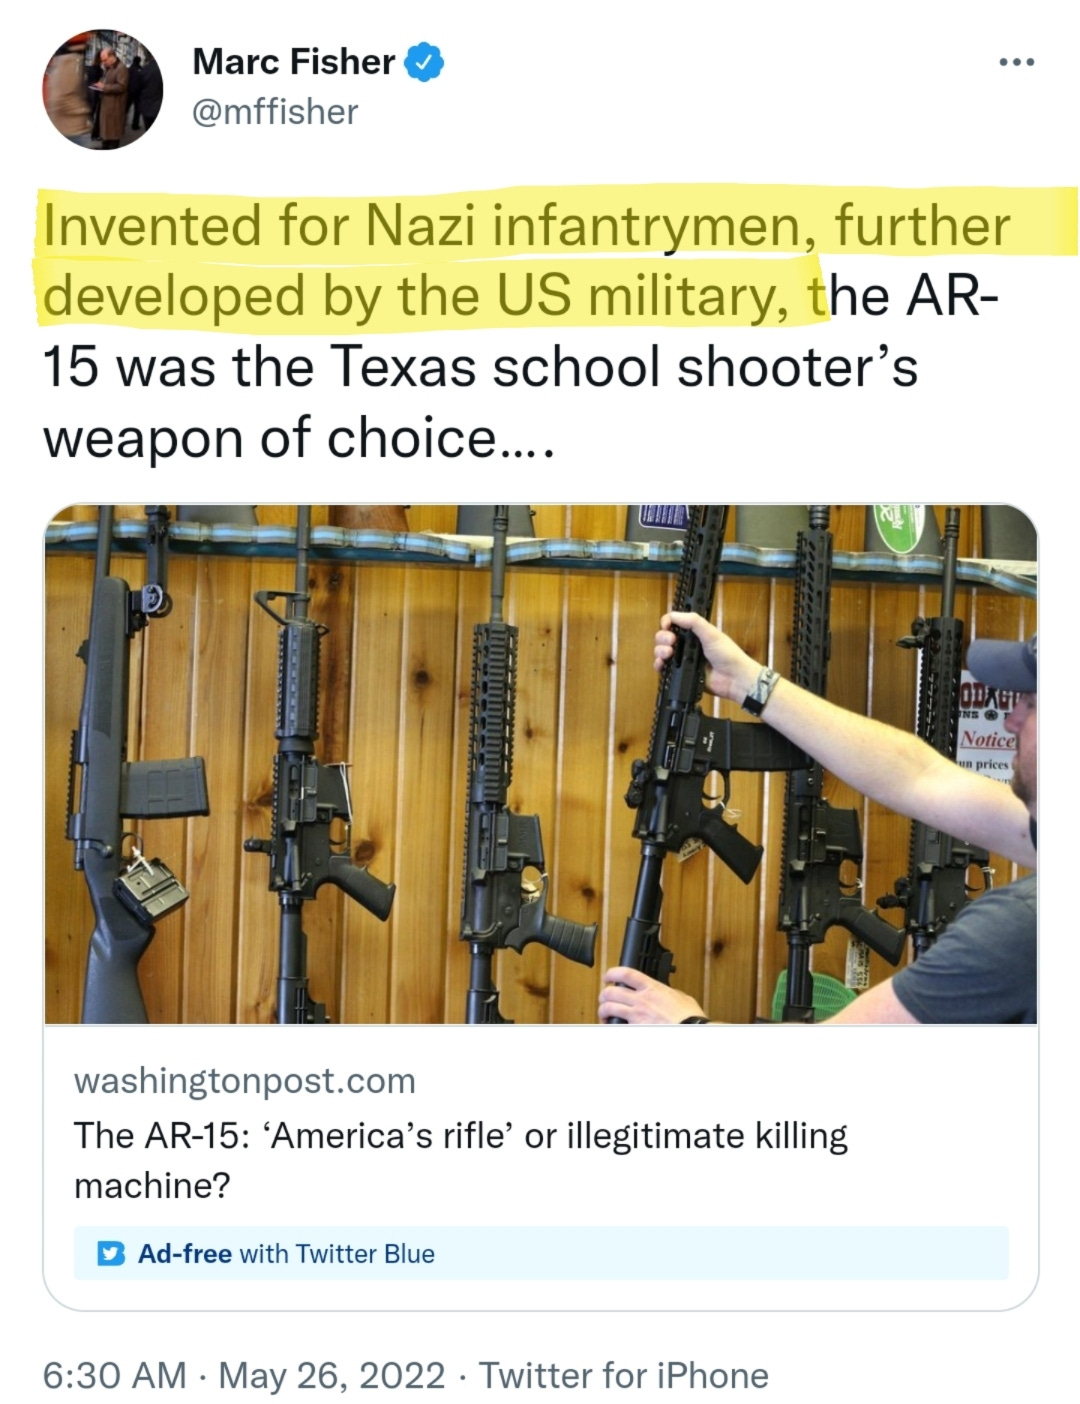1080x1404 pixels.
Task: Open the three-dot more options menu
Action: pyautogui.click(x=1017, y=62)
